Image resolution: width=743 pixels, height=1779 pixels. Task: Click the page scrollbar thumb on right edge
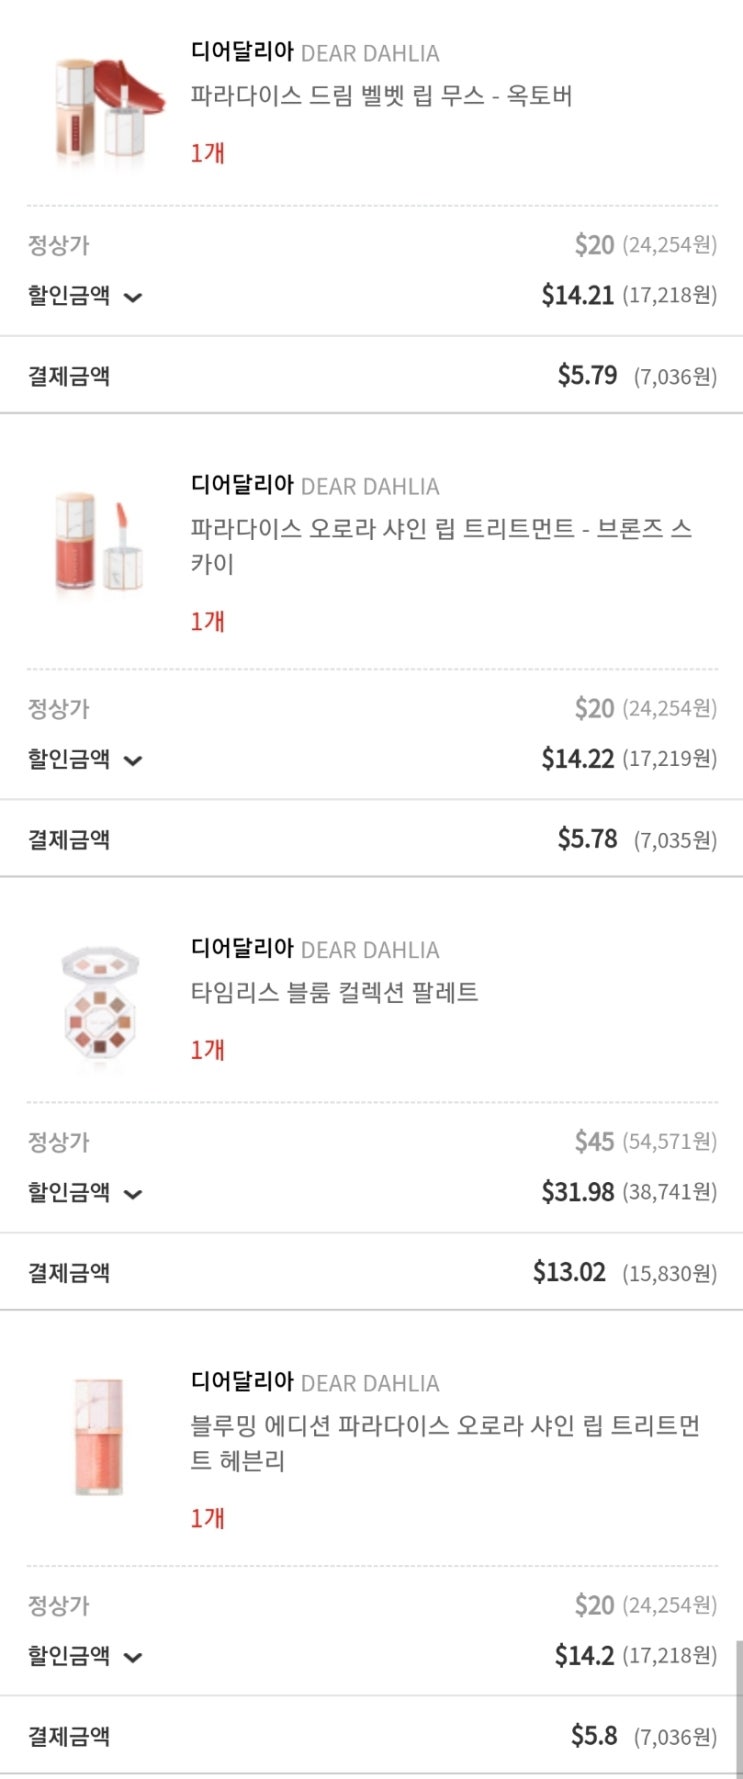coord(738,1706)
